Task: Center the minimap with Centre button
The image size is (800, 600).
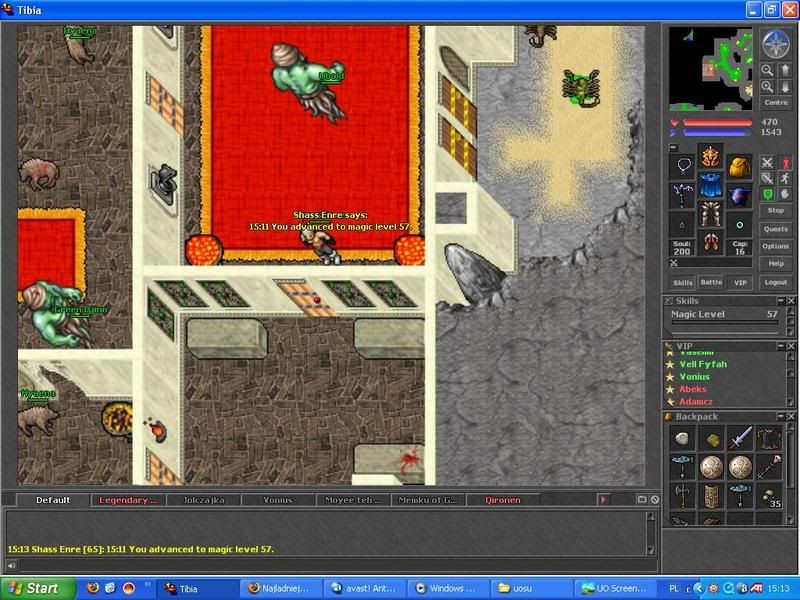Action: pos(776,103)
